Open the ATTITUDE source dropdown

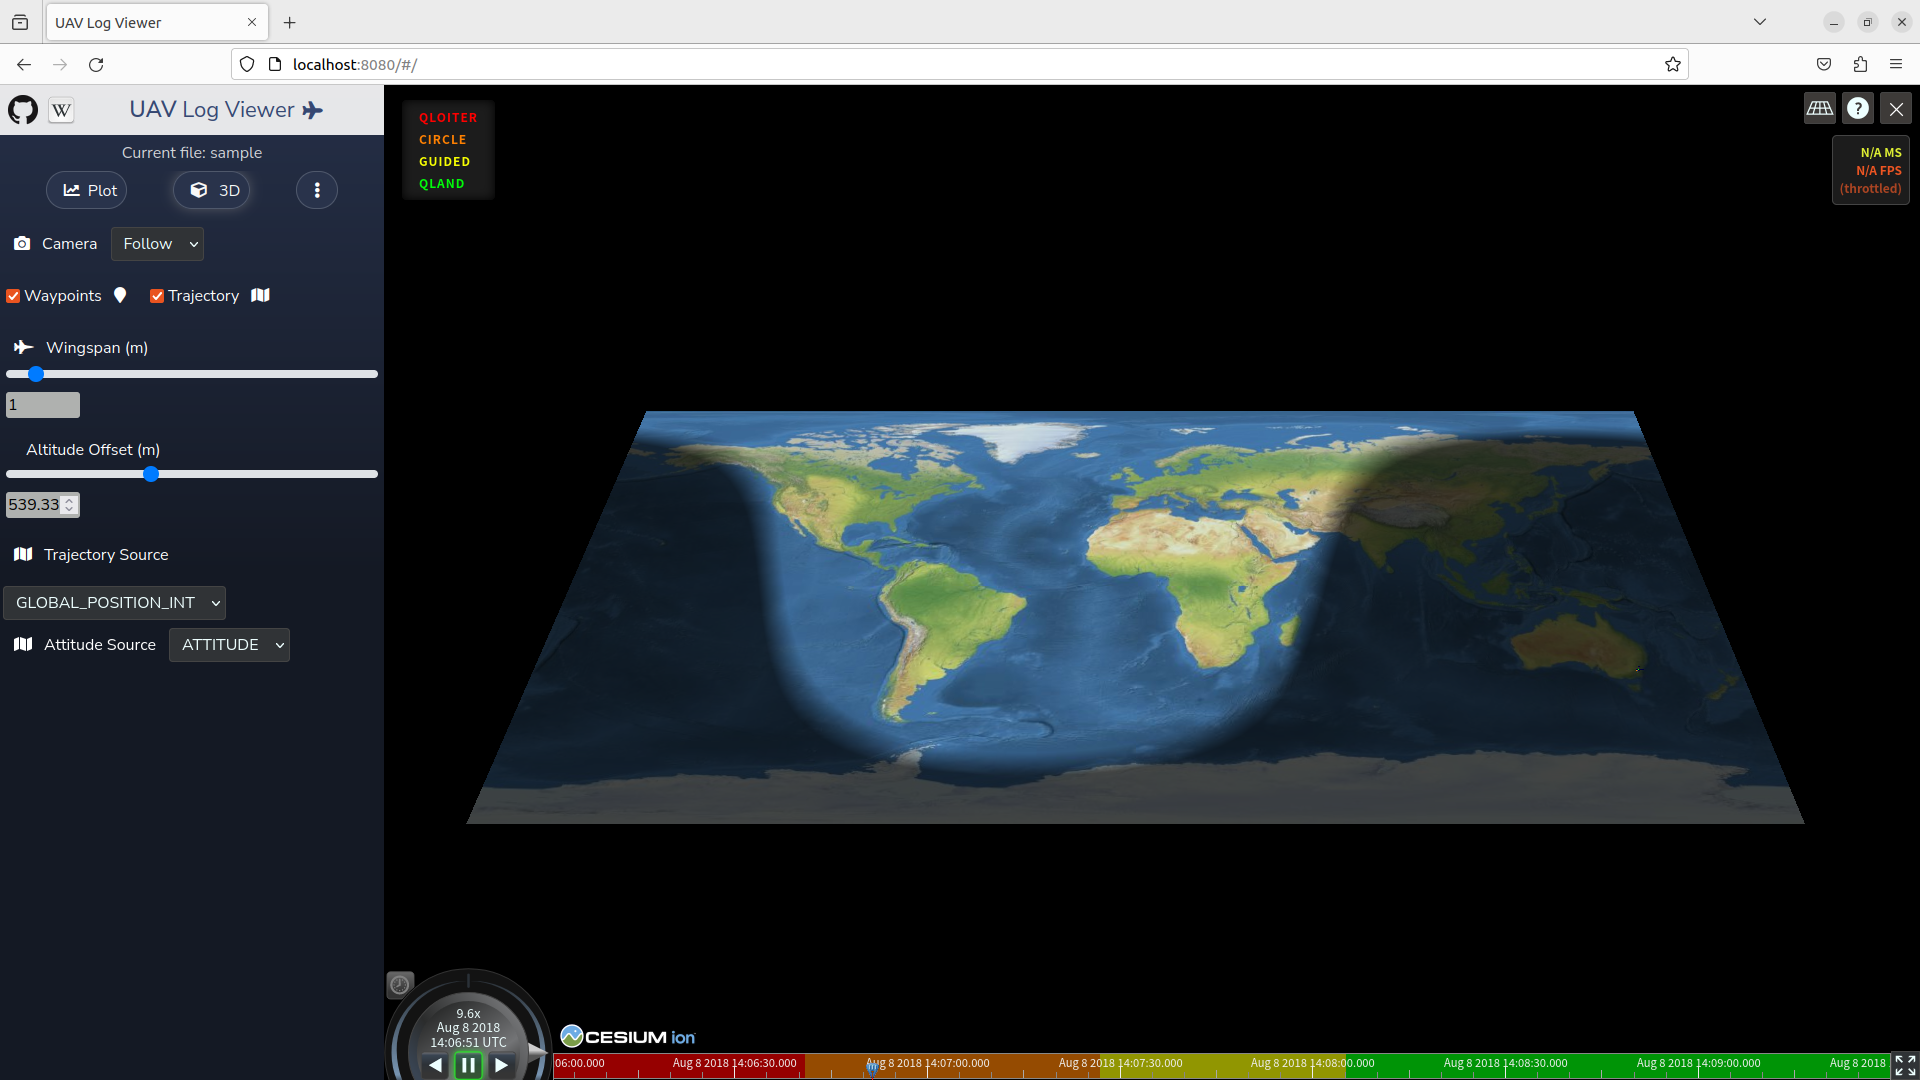click(229, 645)
